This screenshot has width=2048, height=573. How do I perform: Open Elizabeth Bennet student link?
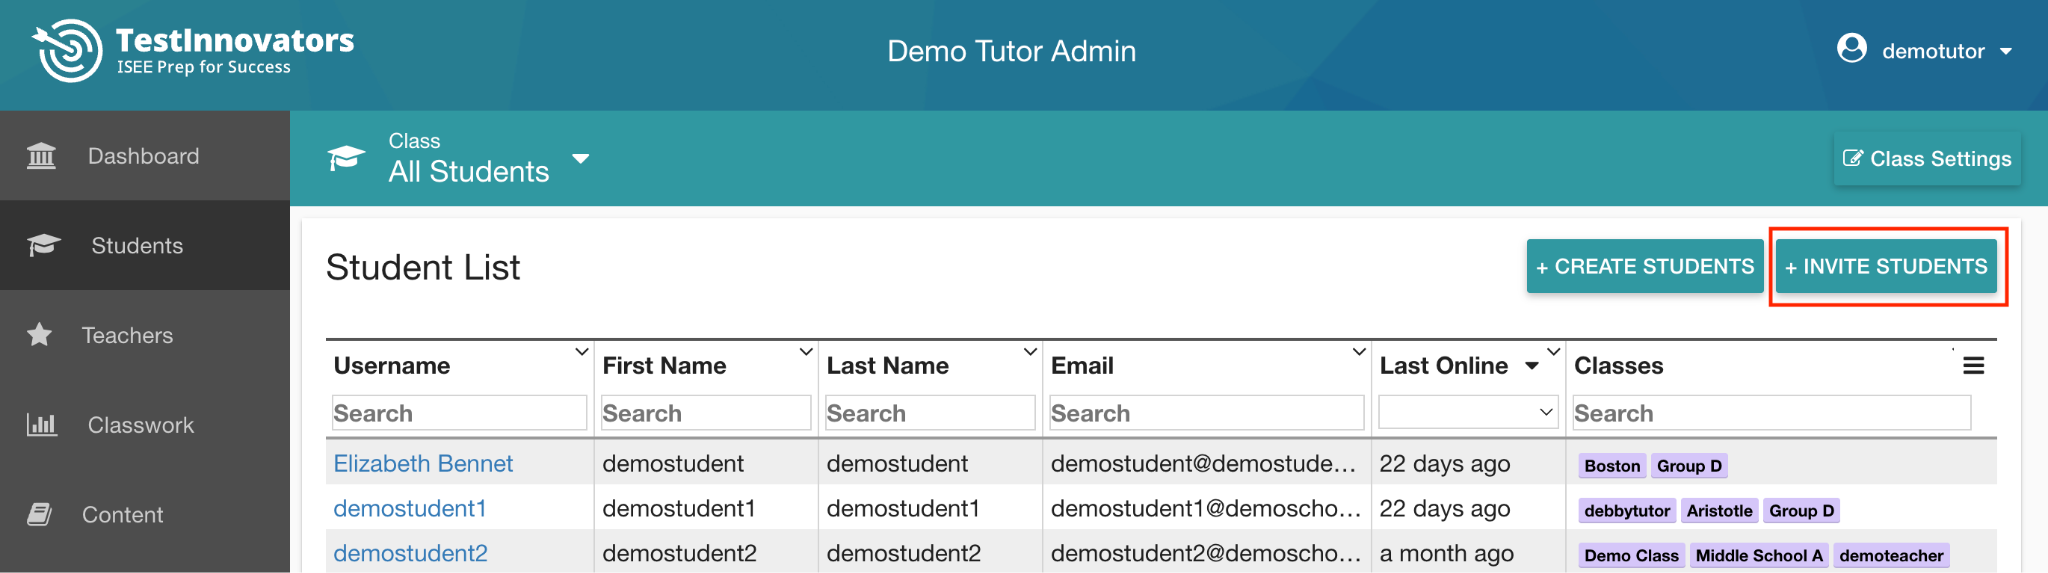[423, 463]
